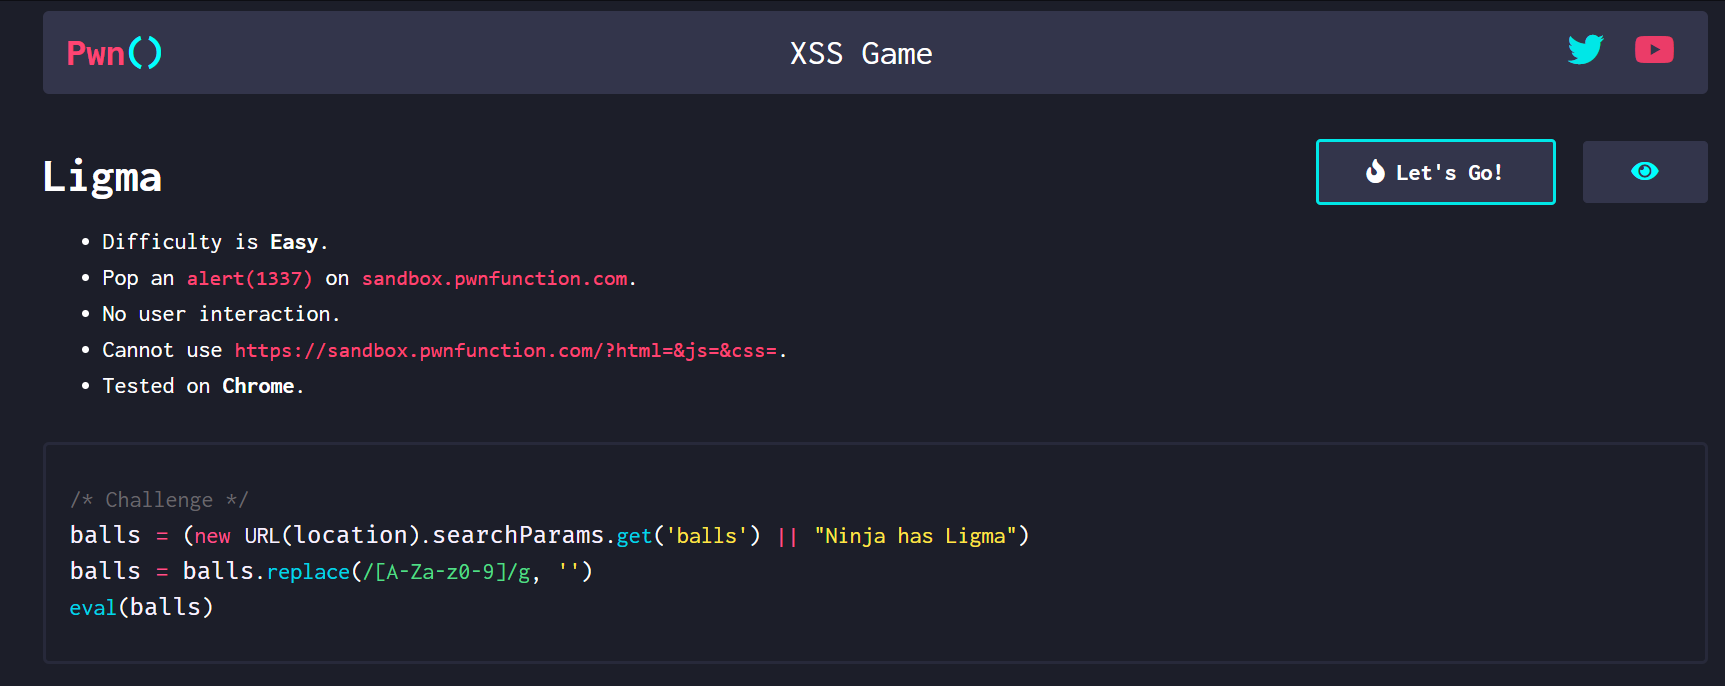Click the Ligma challenge heading

click(102, 177)
